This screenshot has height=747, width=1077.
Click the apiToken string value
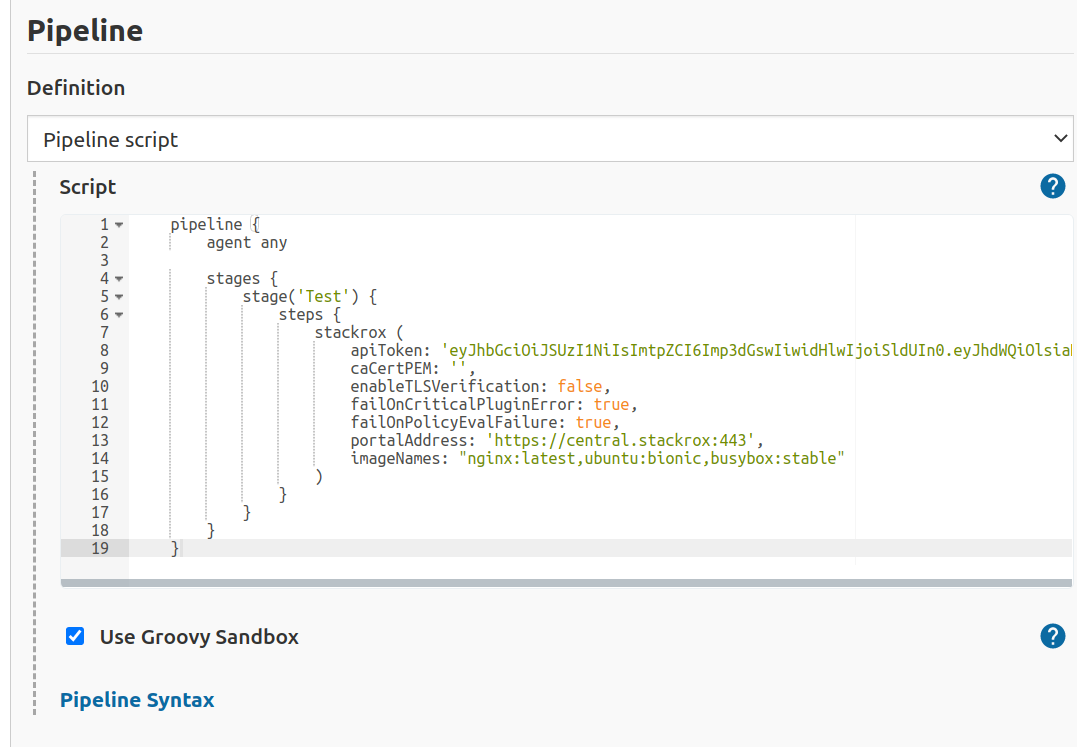point(700,349)
